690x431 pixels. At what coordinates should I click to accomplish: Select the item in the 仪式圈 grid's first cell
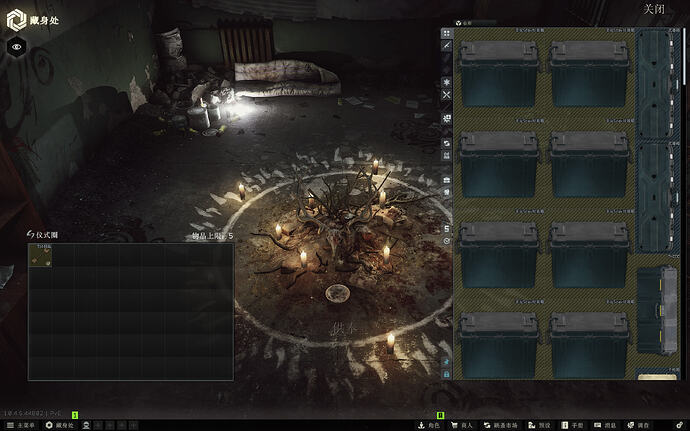tap(40, 255)
